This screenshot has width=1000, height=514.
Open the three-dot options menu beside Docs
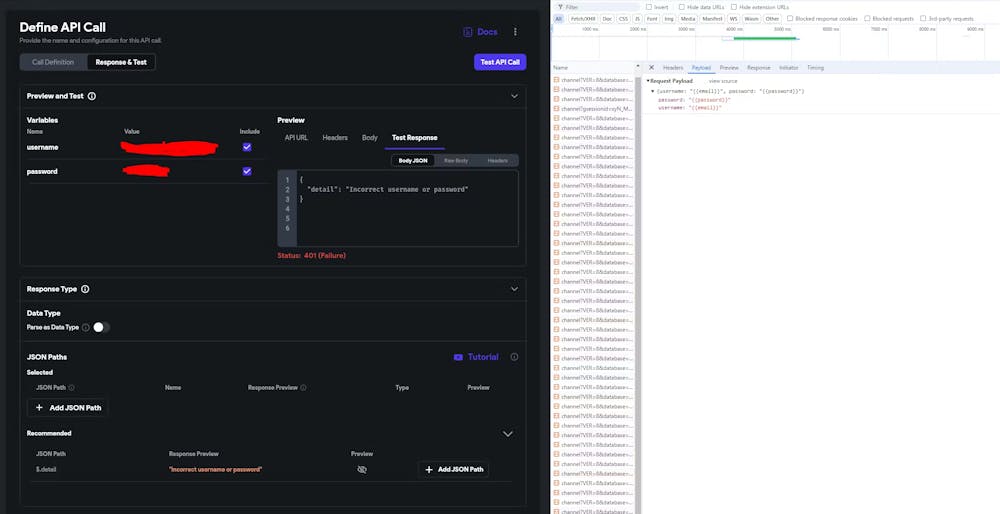(x=515, y=32)
